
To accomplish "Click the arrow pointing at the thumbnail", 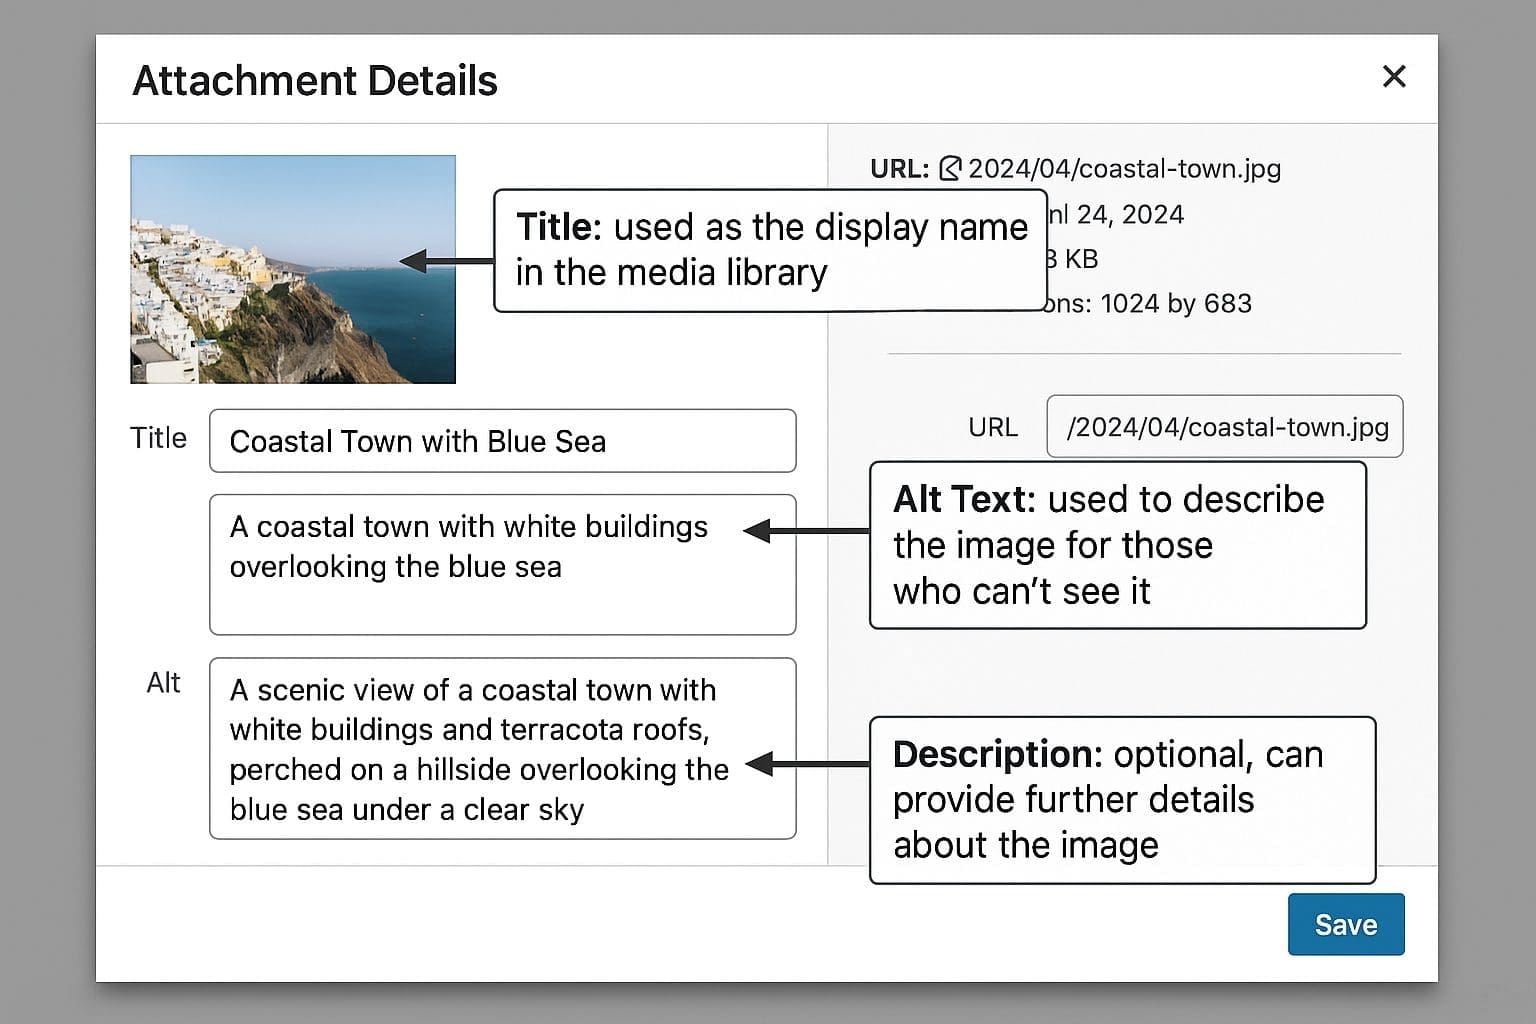I will [x=446, y=261].
